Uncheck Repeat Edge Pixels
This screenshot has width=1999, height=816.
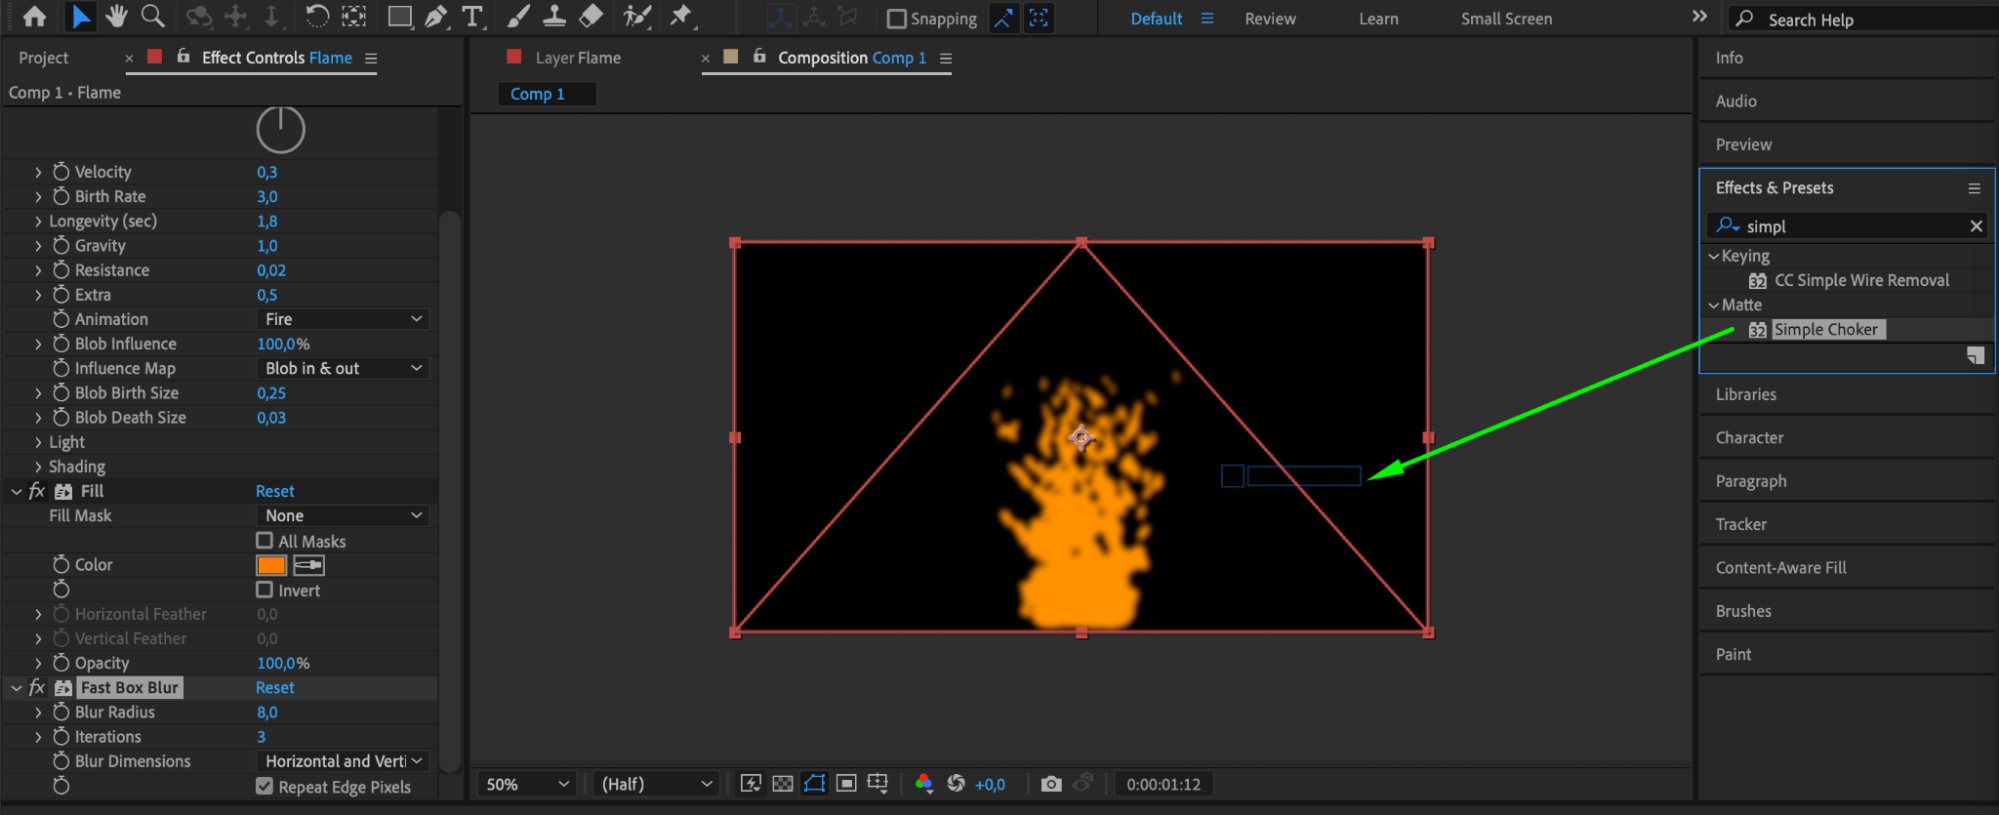pos(265,786)
